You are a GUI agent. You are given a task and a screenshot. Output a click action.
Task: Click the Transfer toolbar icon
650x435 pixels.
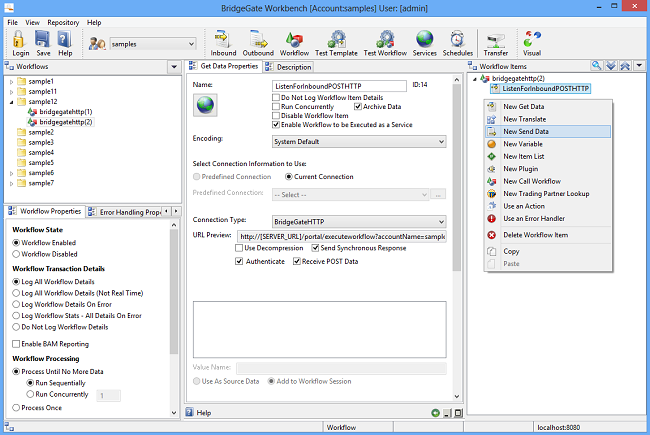coord(495,42)
